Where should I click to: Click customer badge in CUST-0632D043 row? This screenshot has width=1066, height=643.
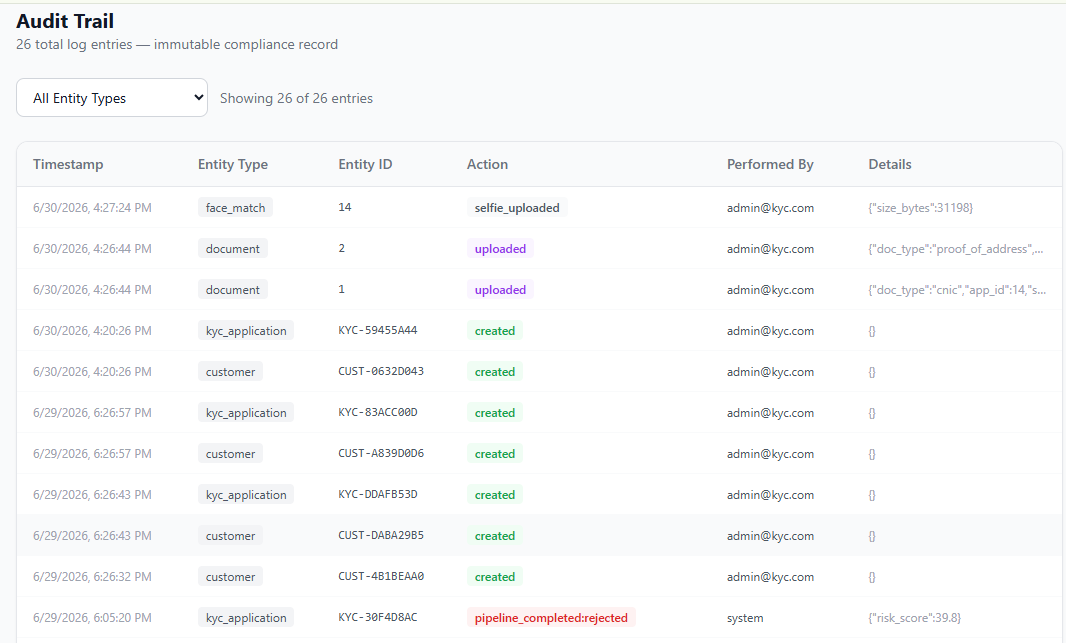pyautogui.click(x=230, y=372)
